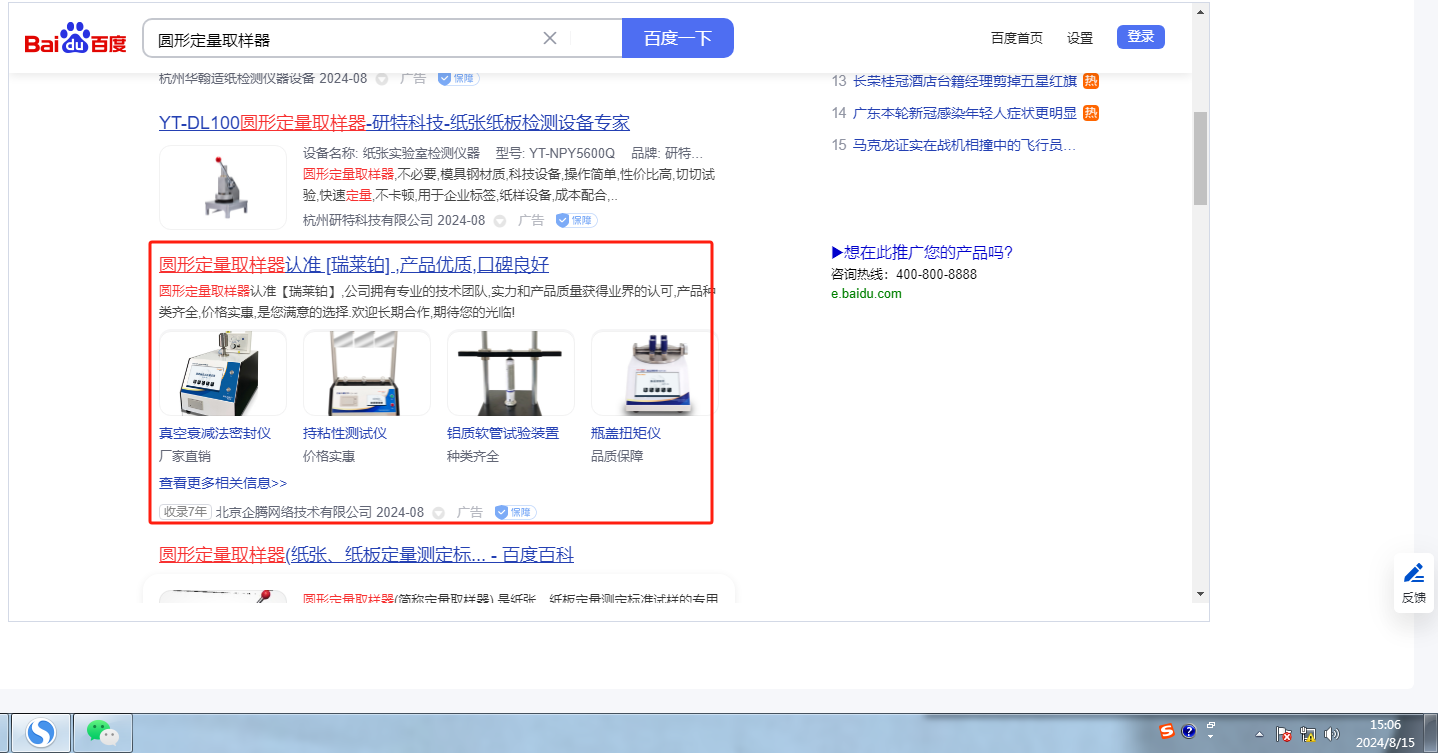Viewport: 1438px width, 753px height.
Task: Click the 热 badge on hot item 13
Action: tap(1091, 81)
